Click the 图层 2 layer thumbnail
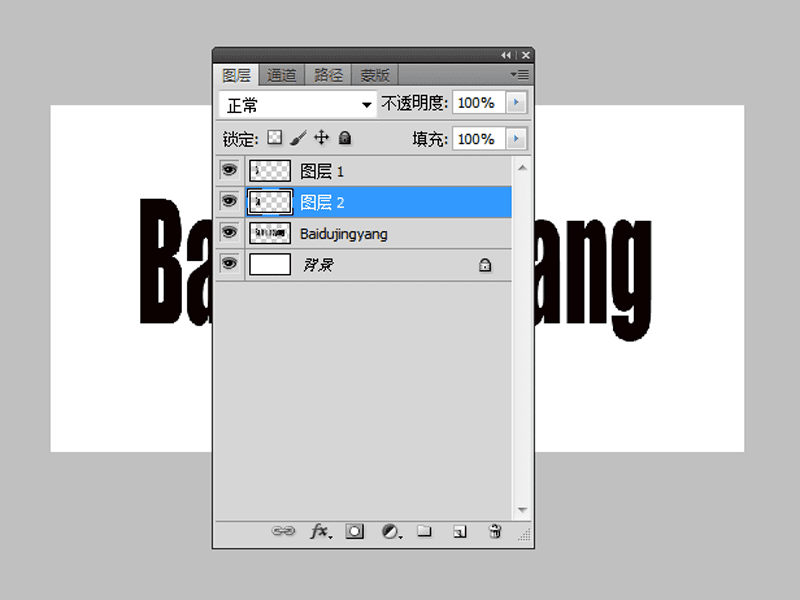Screen dimensions: 800x600 tap(270, 202)
